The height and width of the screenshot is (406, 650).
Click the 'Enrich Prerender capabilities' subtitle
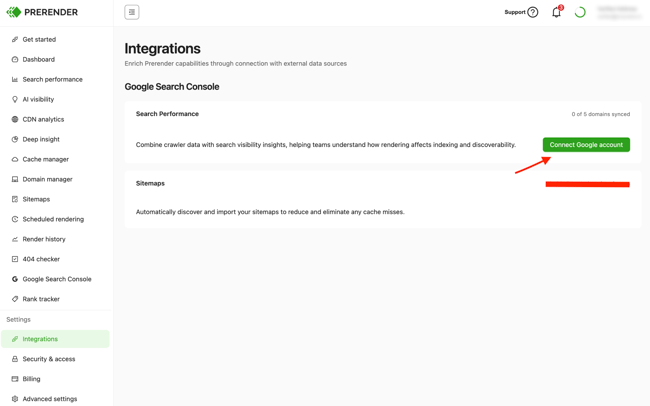[235, 63]
